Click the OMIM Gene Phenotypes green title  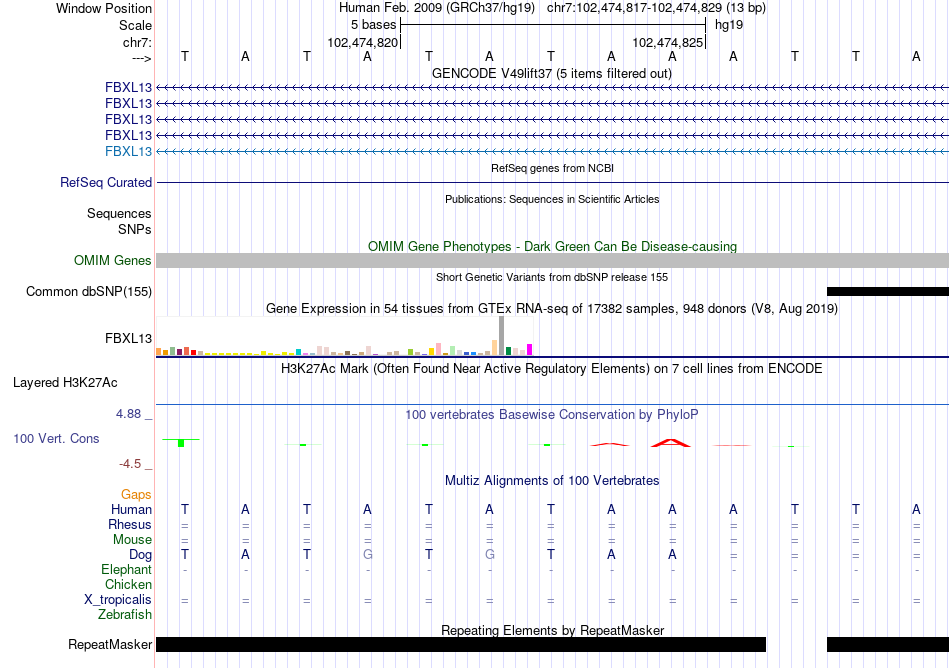tap(552, 246)
